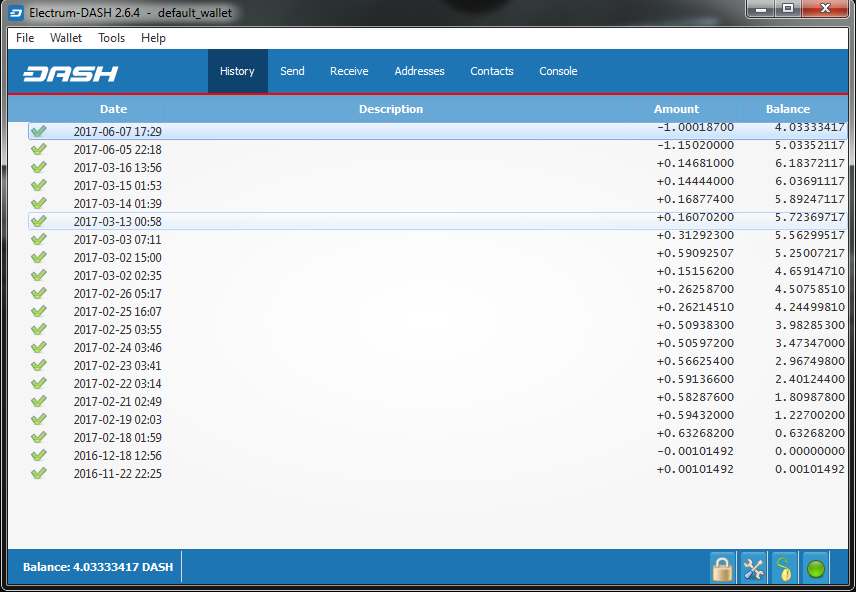856x592 pixels.
Task: Select amount -1.15020000 in history list
Action: click(x=695, y=145)
